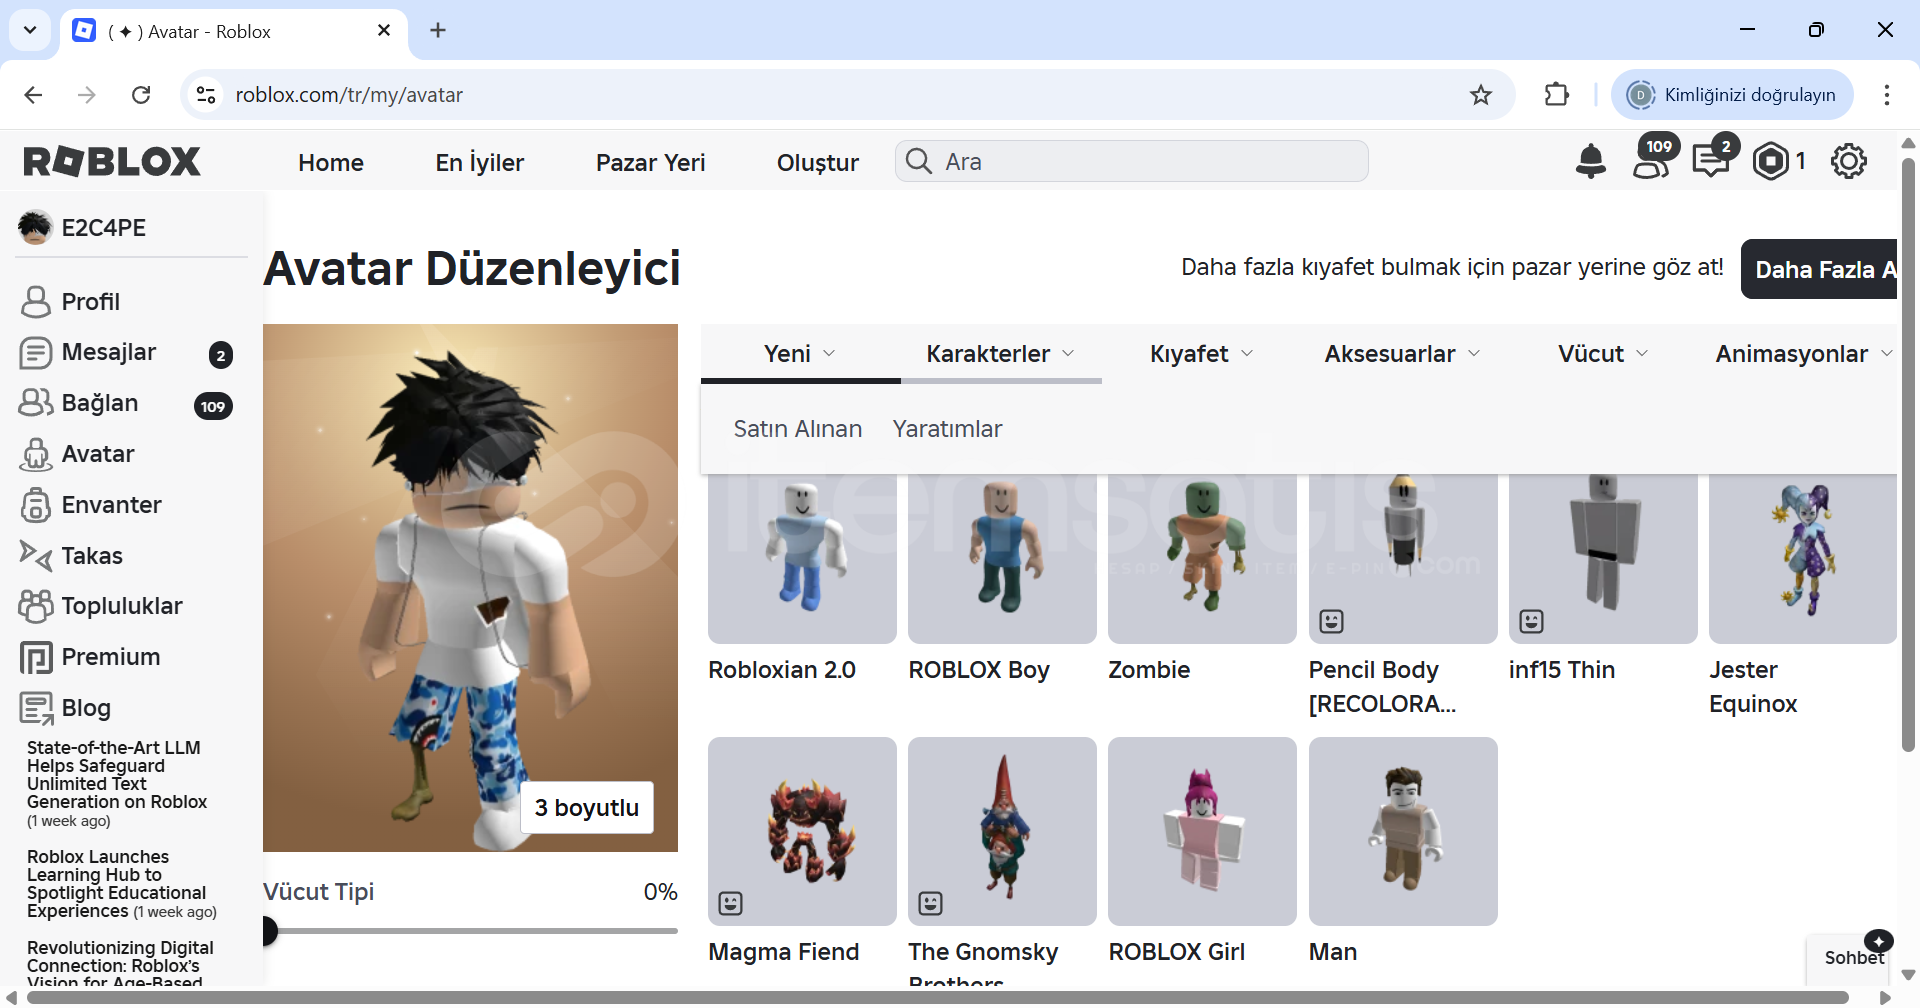Select Yaratımlar submenu item
Image resolution: width=1920 pixels, height=1008 pixels.
coord(947,429)
